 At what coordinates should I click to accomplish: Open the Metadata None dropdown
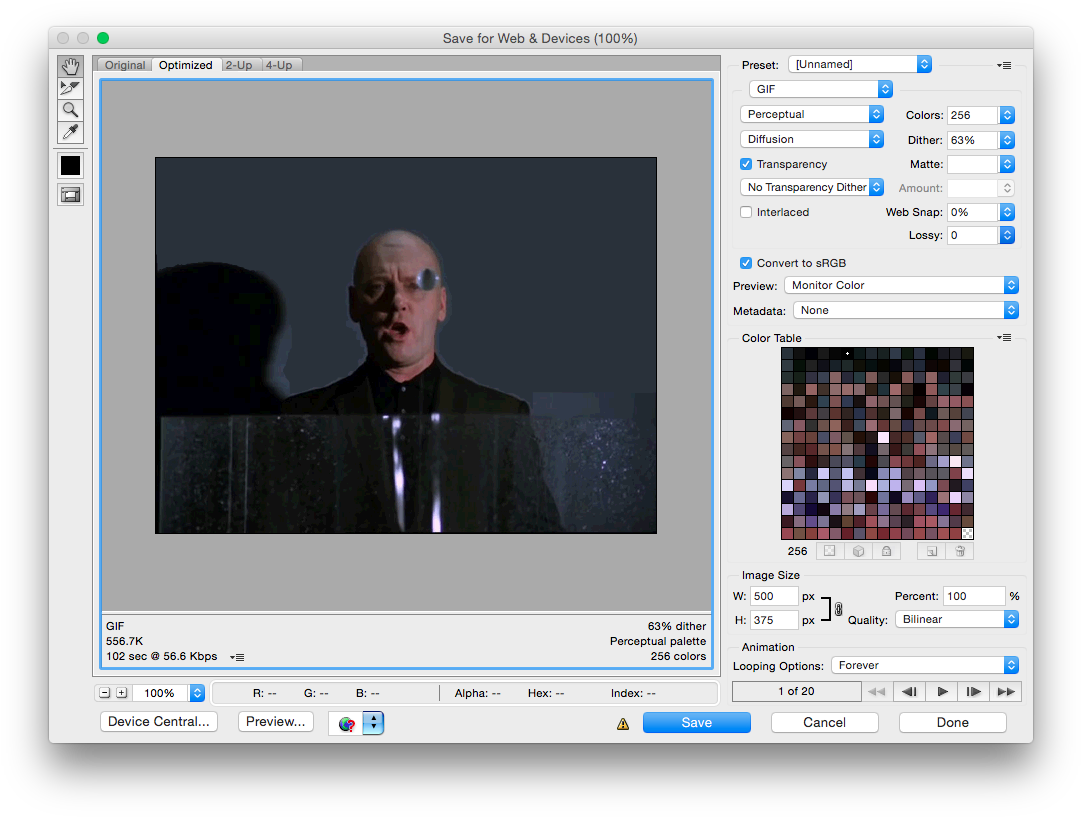click(x=906, y=310)
